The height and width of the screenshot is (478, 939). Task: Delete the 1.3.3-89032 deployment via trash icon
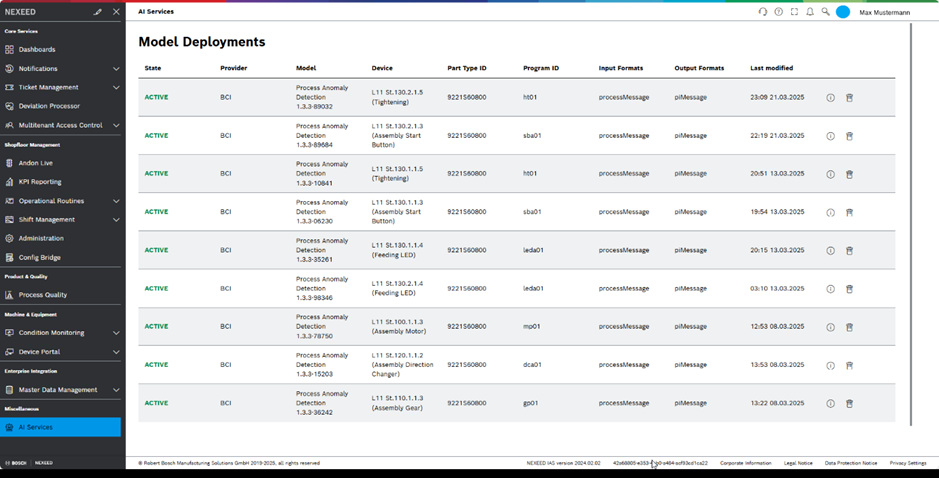click(x=849, y=98)
